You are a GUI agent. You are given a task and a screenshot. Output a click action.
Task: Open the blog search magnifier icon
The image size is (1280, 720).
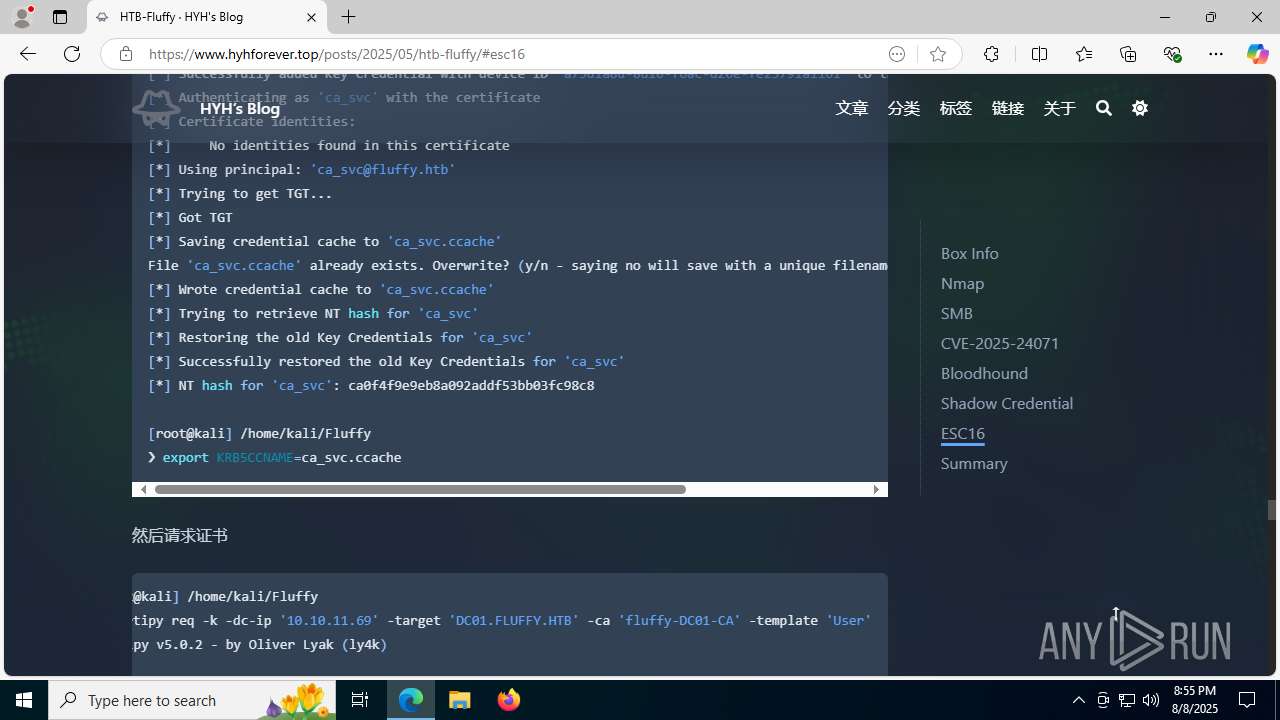pyautogui.click(x=1104, y=108)
